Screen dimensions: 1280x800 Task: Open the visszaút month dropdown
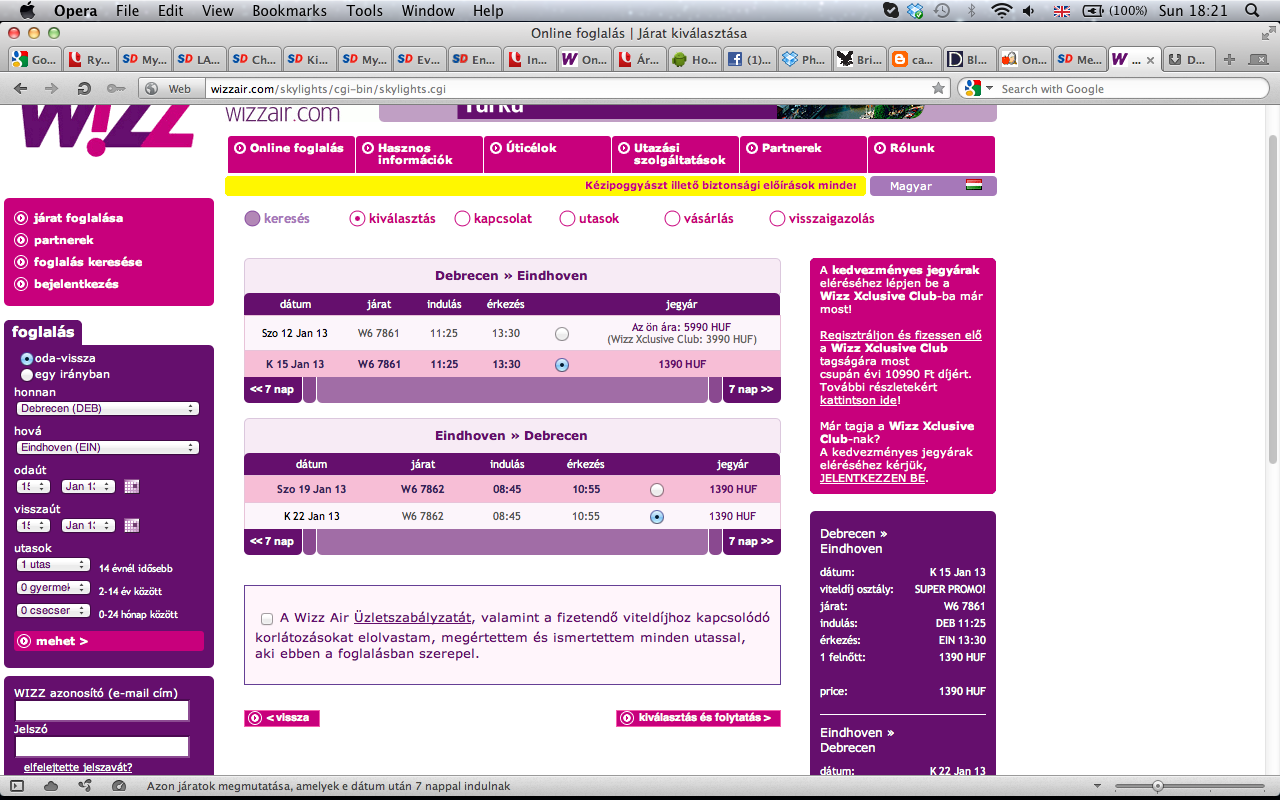[x=87, y=525]
